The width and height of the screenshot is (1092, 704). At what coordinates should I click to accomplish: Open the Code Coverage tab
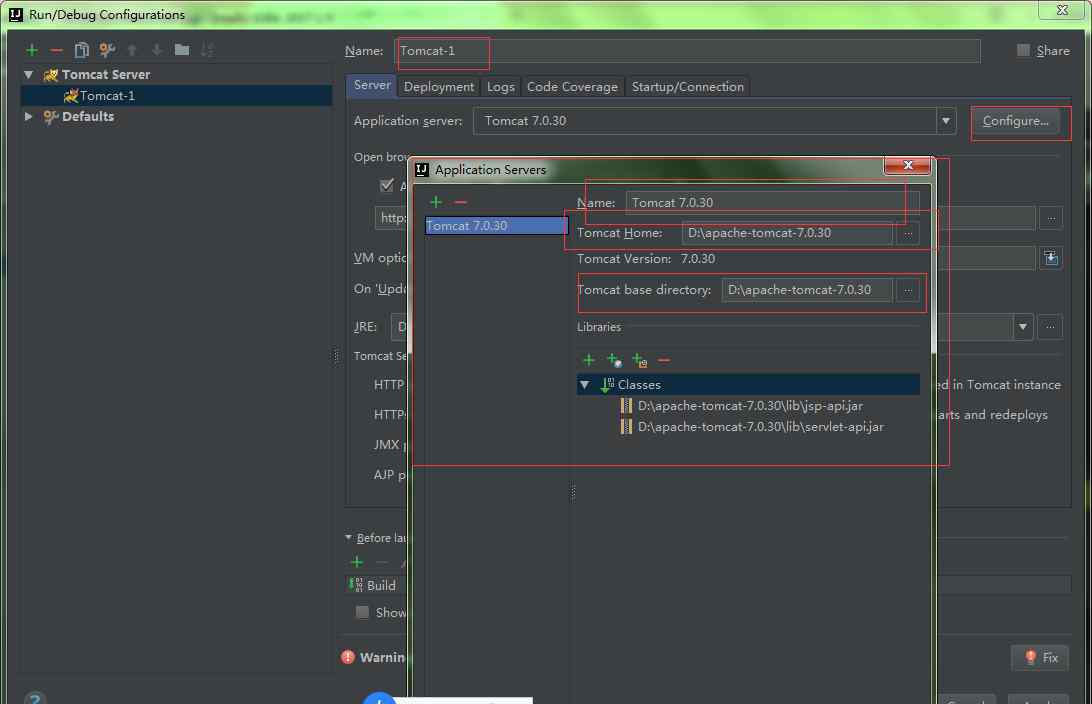point(572,86)
